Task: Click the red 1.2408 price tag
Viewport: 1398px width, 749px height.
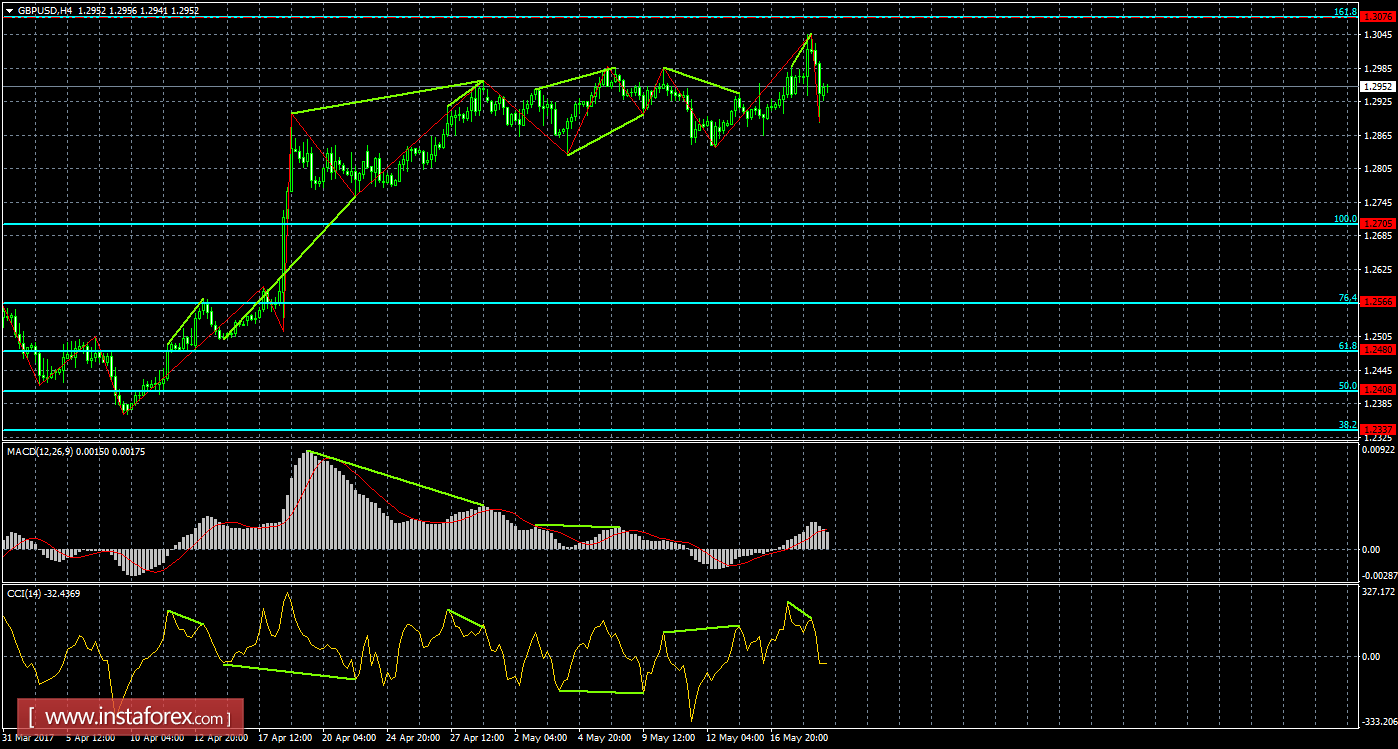Action: 1376,391
